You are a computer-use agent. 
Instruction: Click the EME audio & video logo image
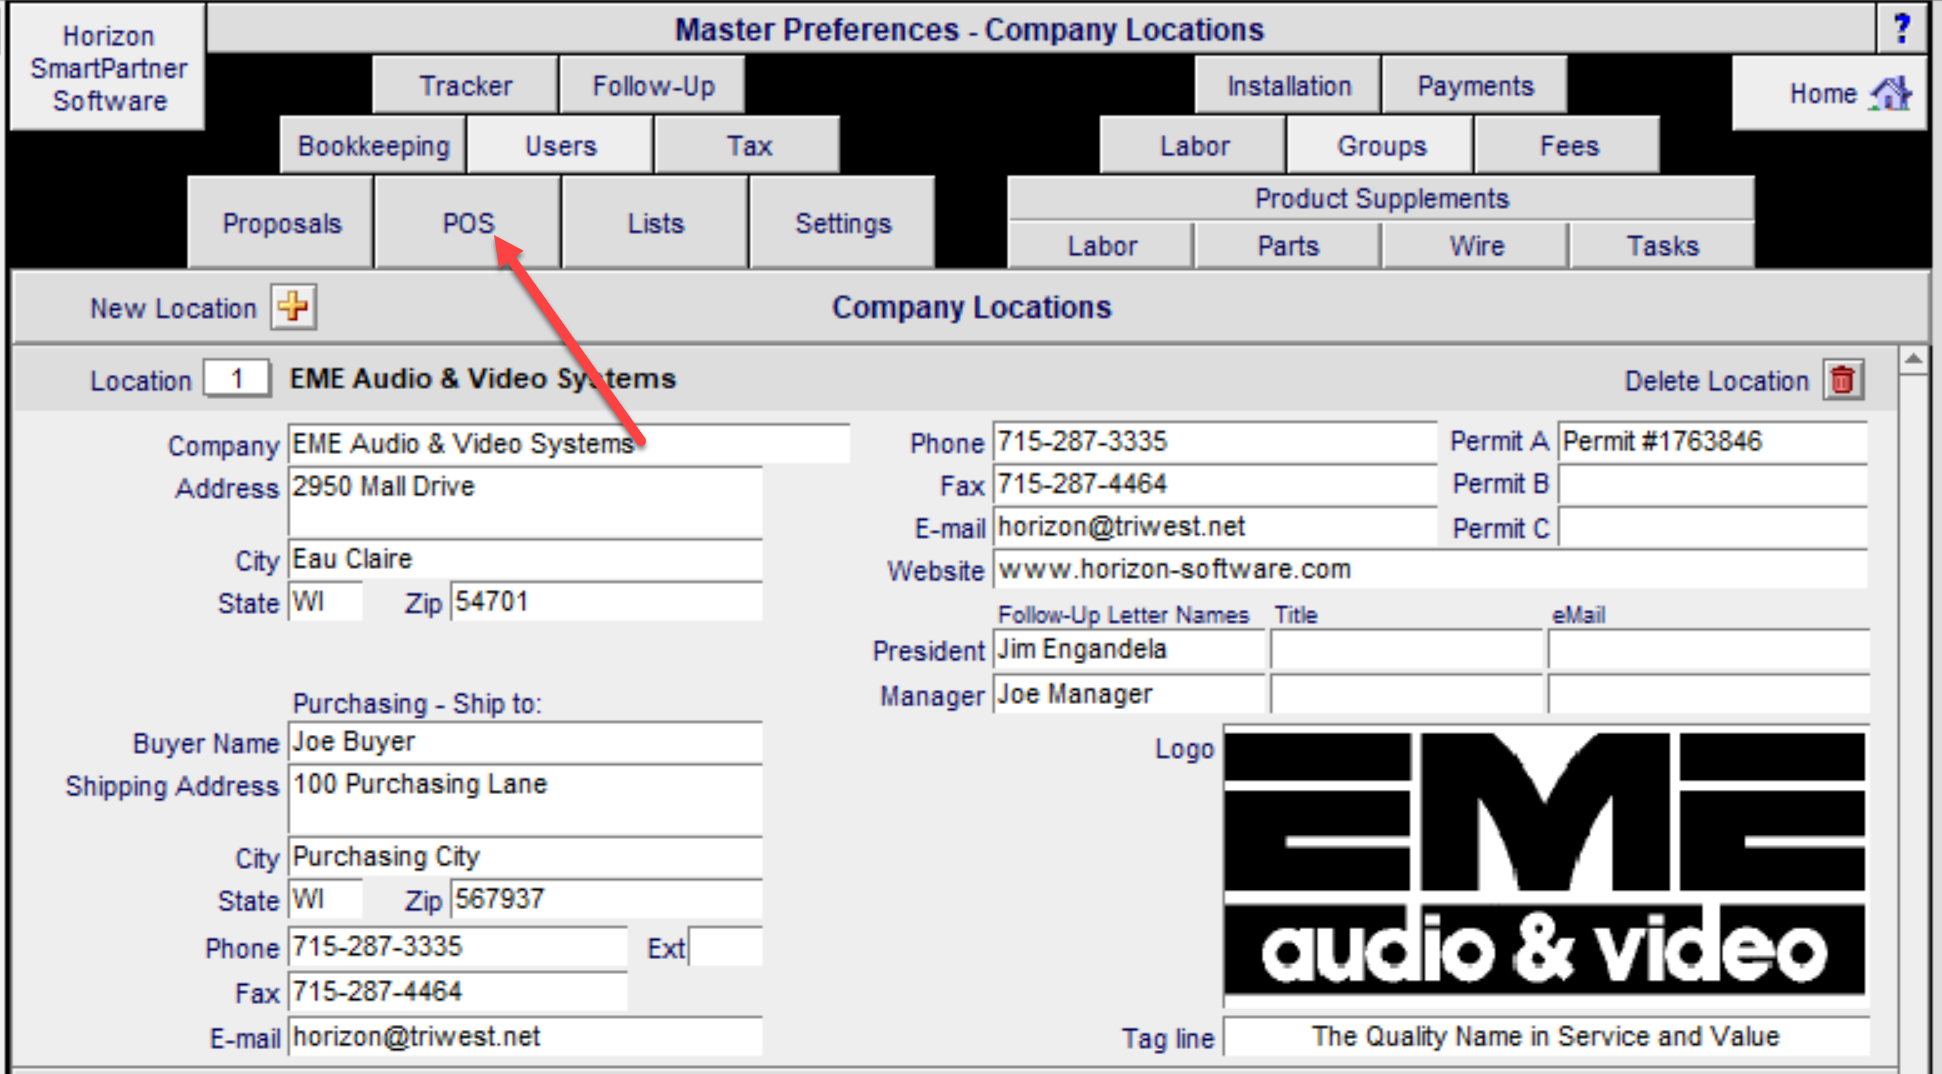[x=1545, y=862]
